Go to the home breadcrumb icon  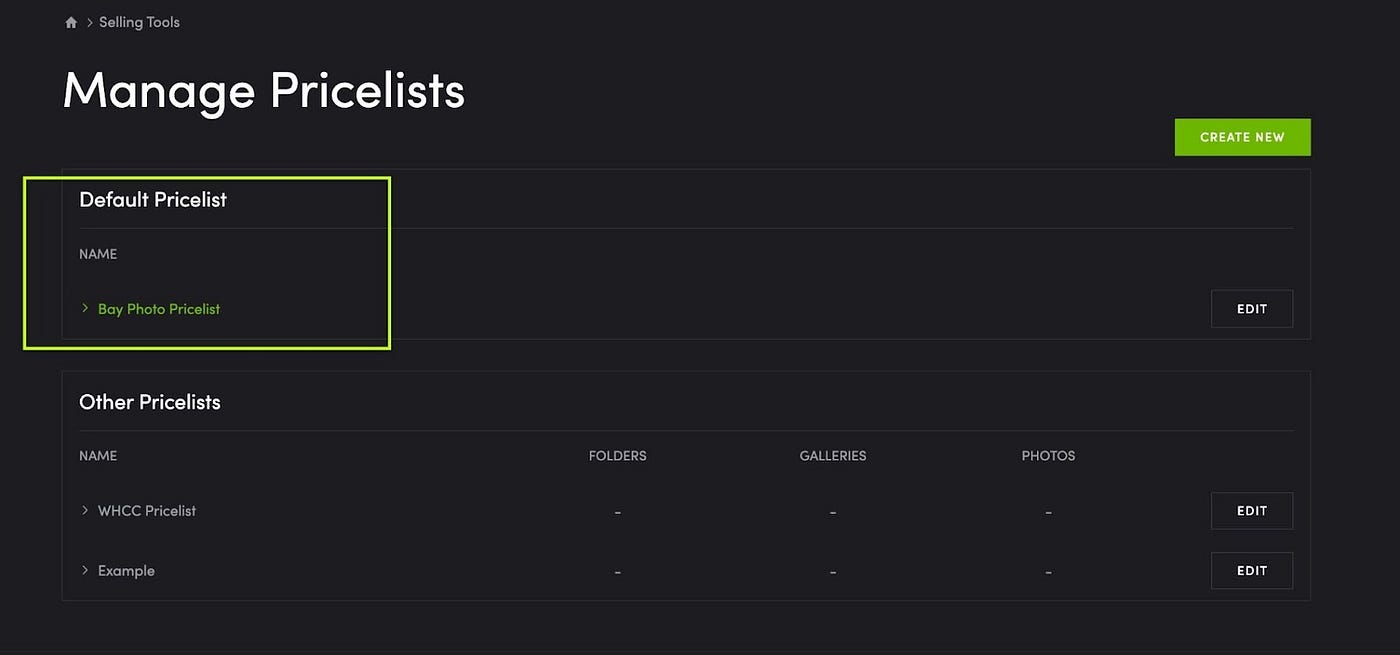coord(71,22)
